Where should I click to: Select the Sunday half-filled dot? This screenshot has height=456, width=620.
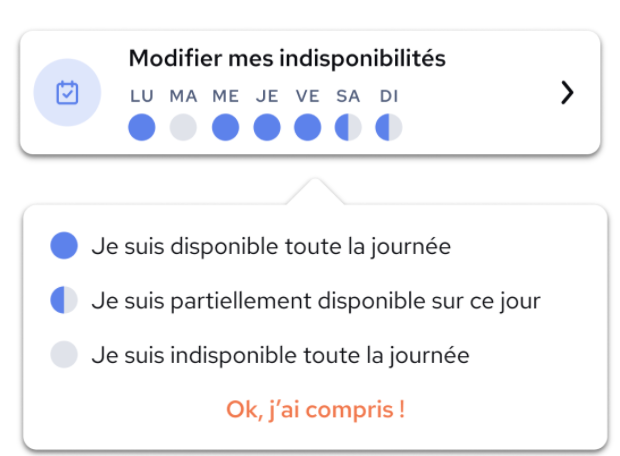(x=389, y=127)
